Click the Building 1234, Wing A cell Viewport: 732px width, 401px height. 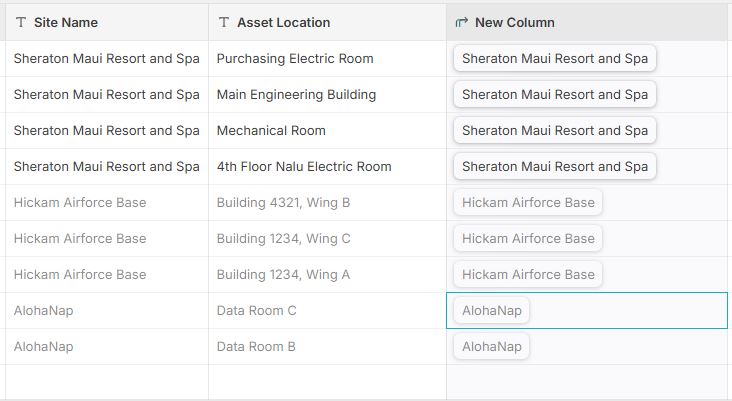click(327, 274)
